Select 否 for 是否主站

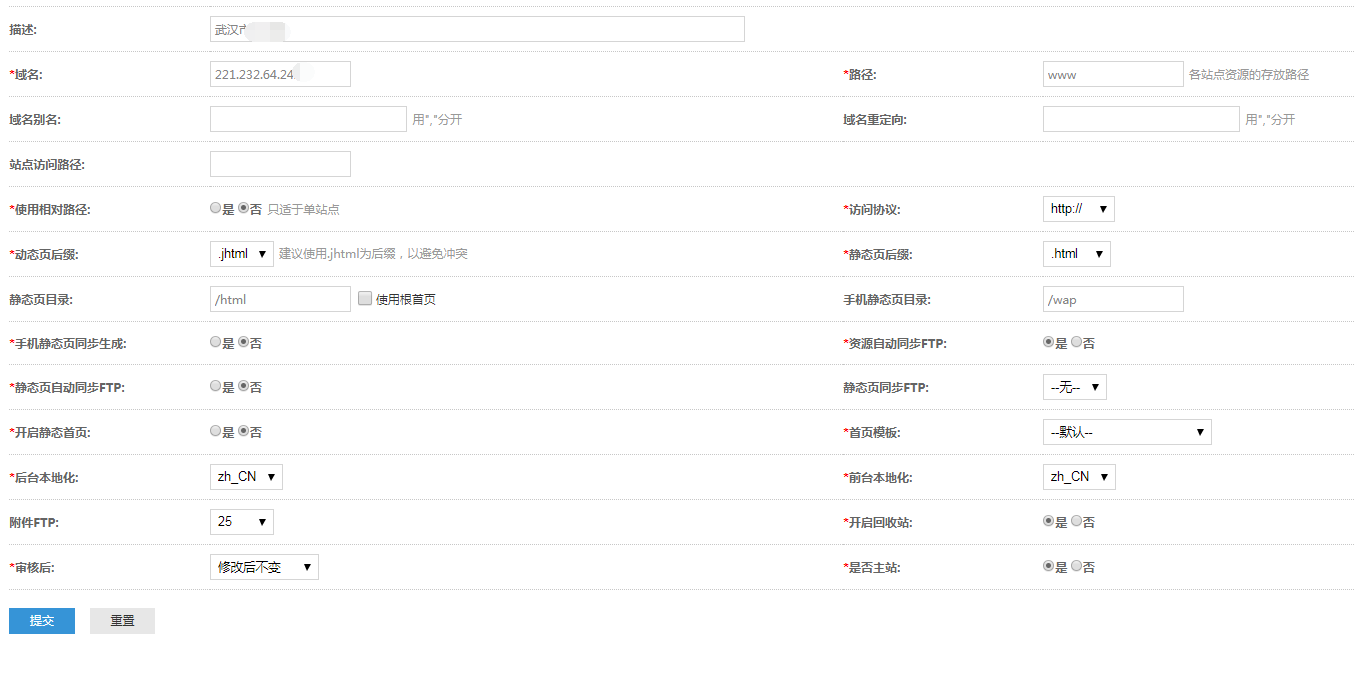tap(1076, 566)
